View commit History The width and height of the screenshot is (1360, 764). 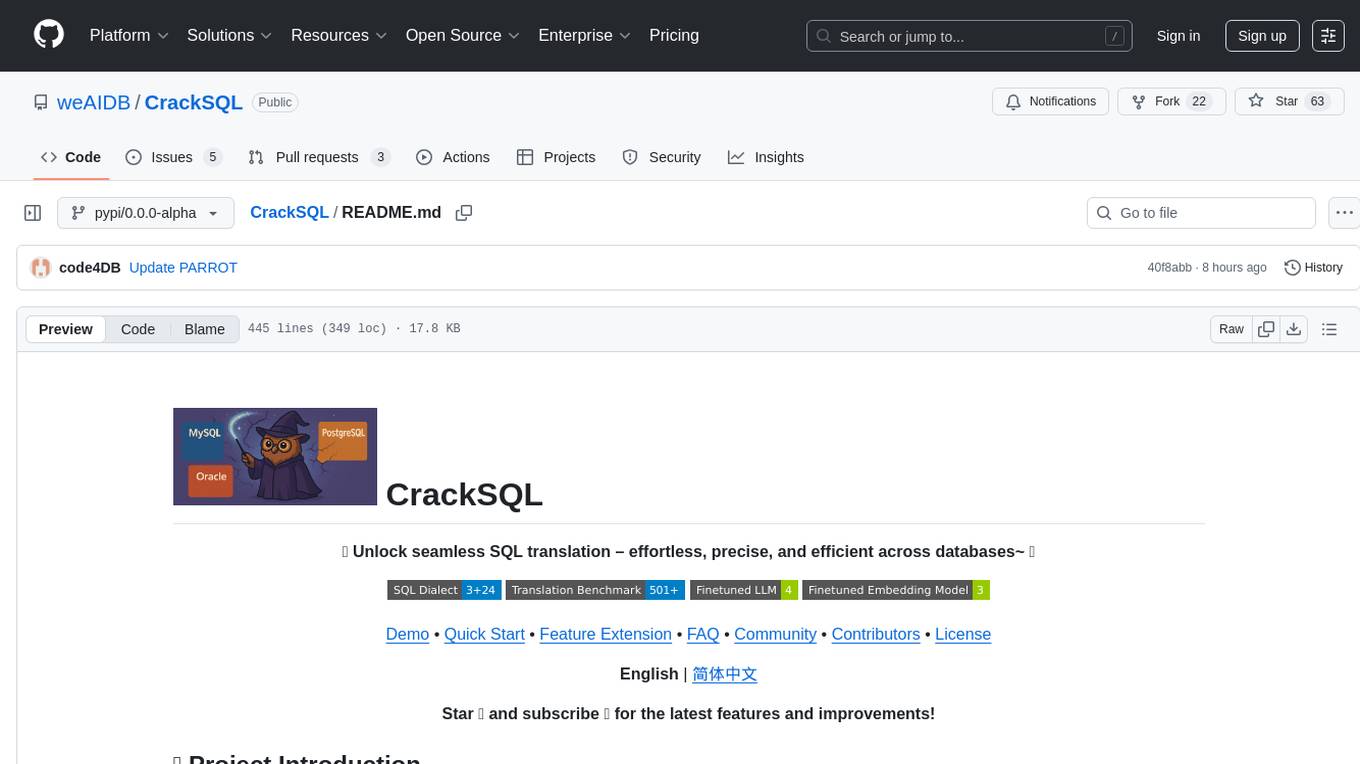coord(1313,268)
